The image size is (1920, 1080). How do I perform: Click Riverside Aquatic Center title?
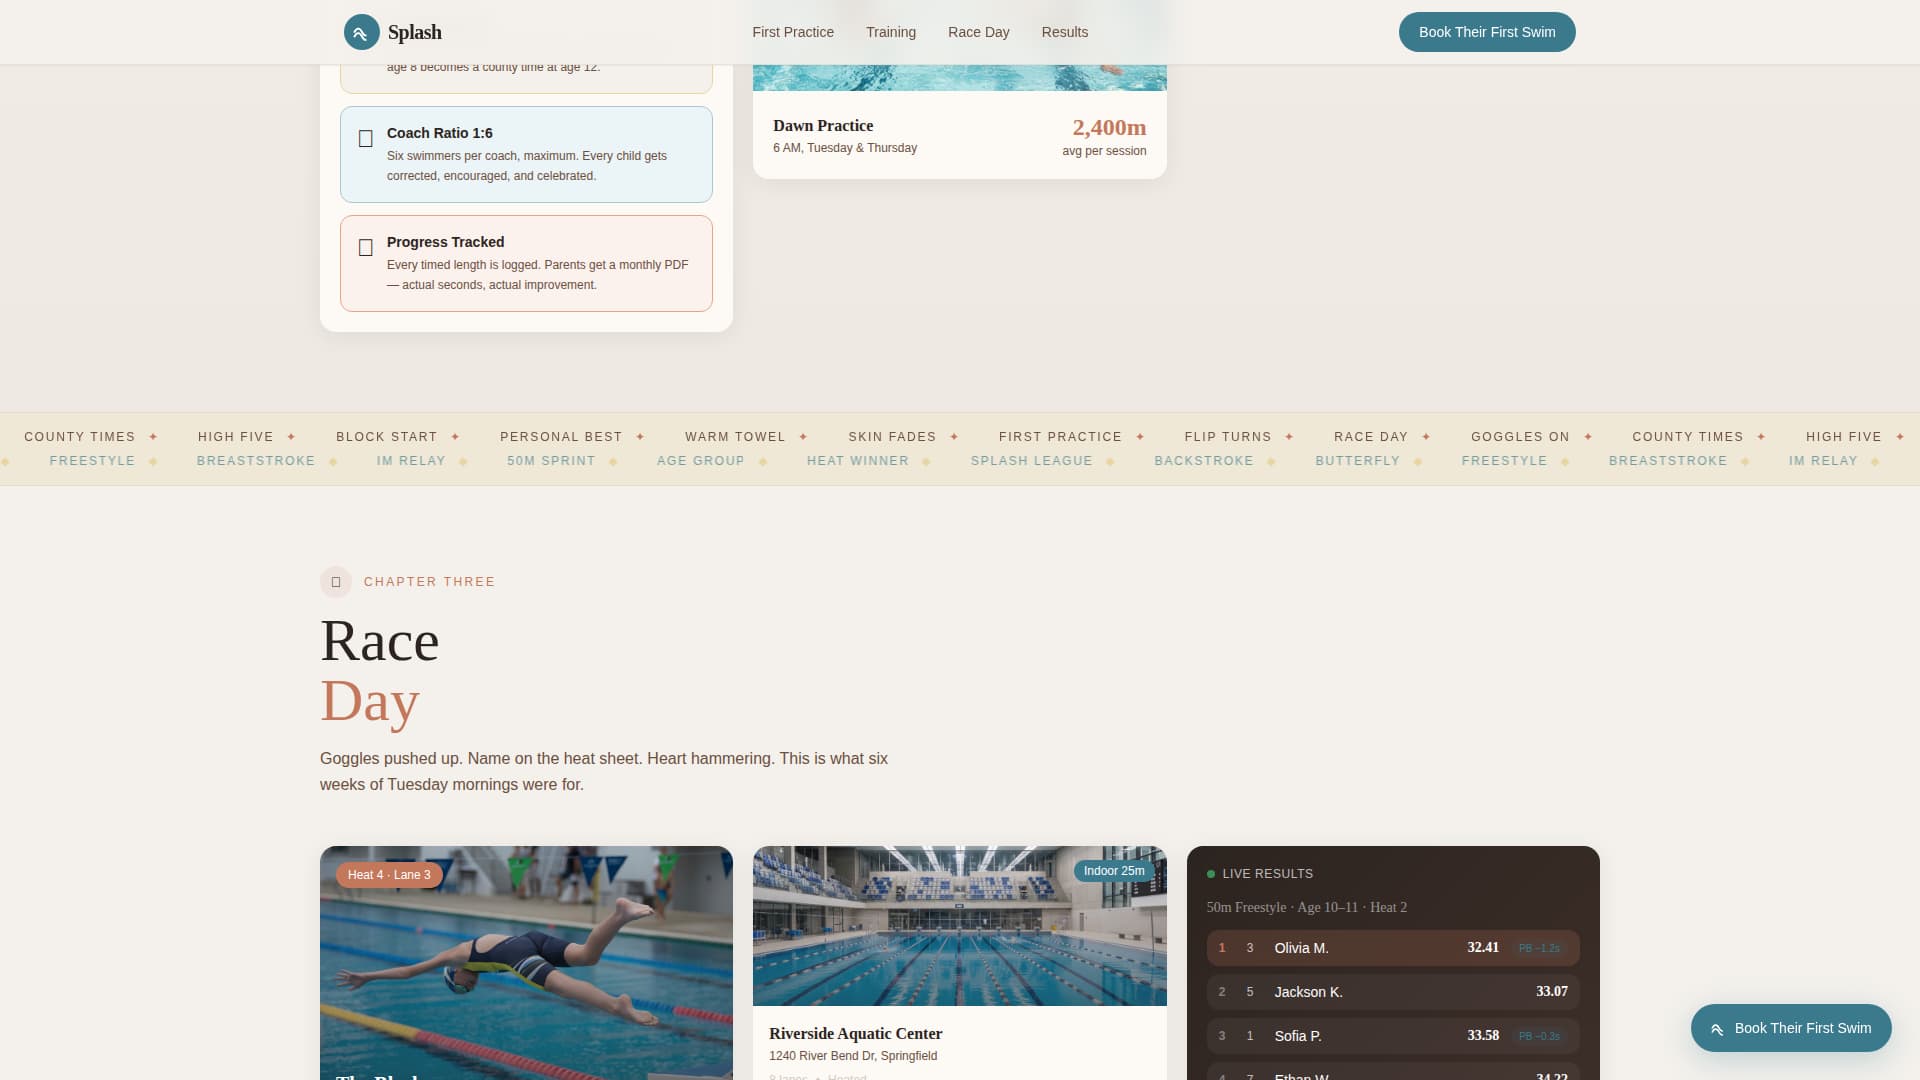pos(855,1033)
